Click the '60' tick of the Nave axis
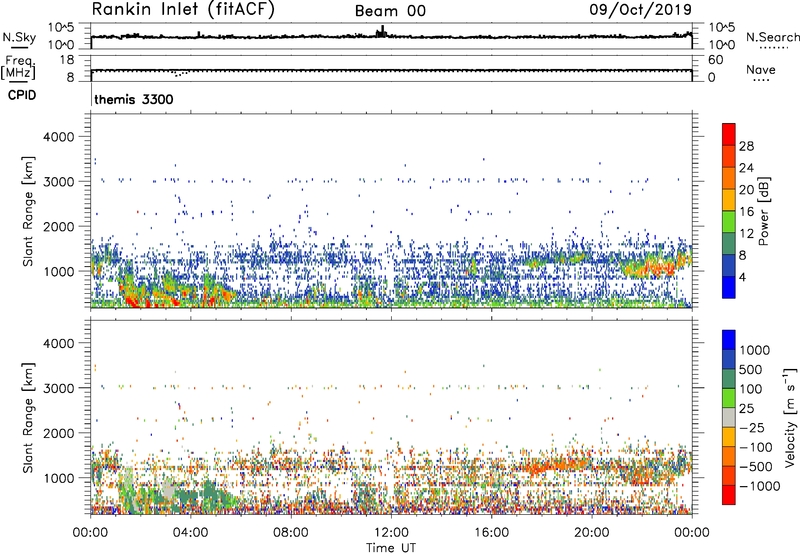The width and height of the screenshot is (800, 554). point(716,60)
